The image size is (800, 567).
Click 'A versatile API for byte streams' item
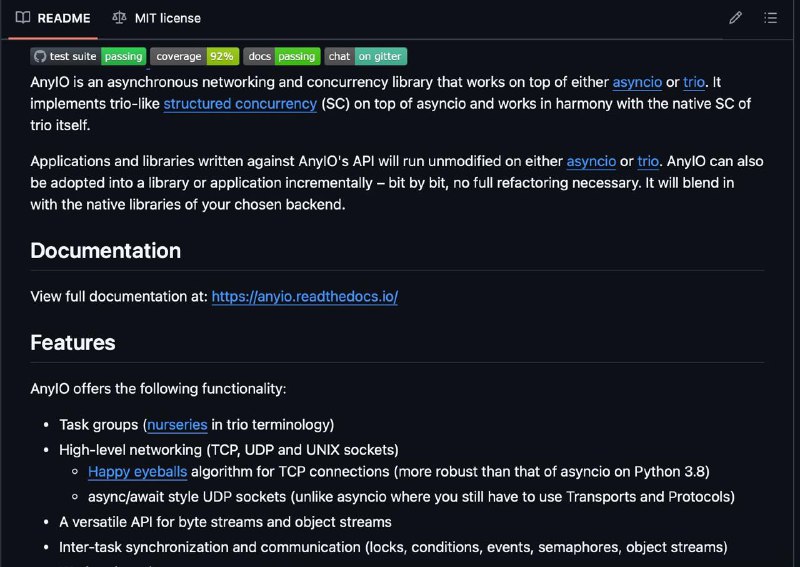[x=225, y=522]
